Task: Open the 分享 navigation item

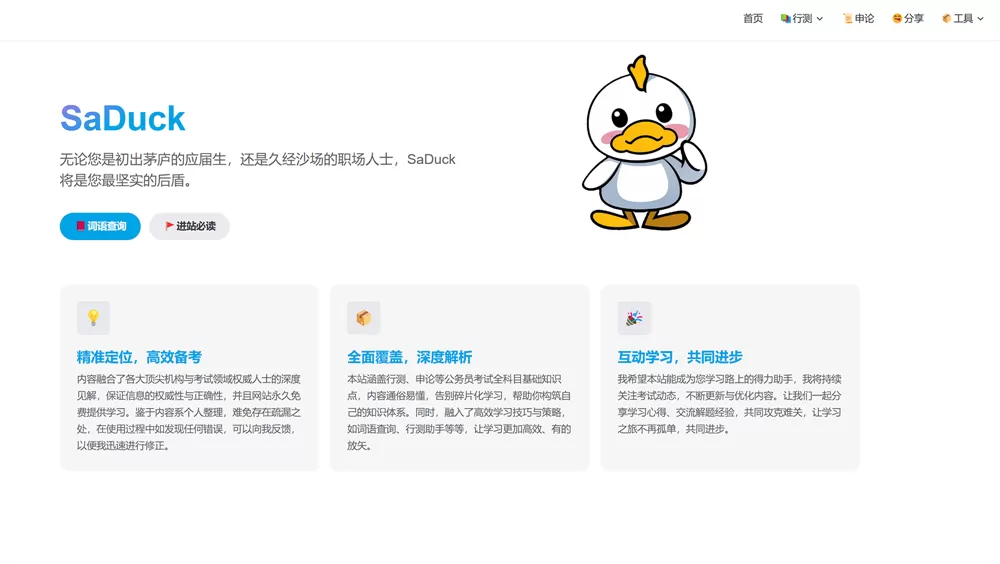Action: (x=913, y=19)
